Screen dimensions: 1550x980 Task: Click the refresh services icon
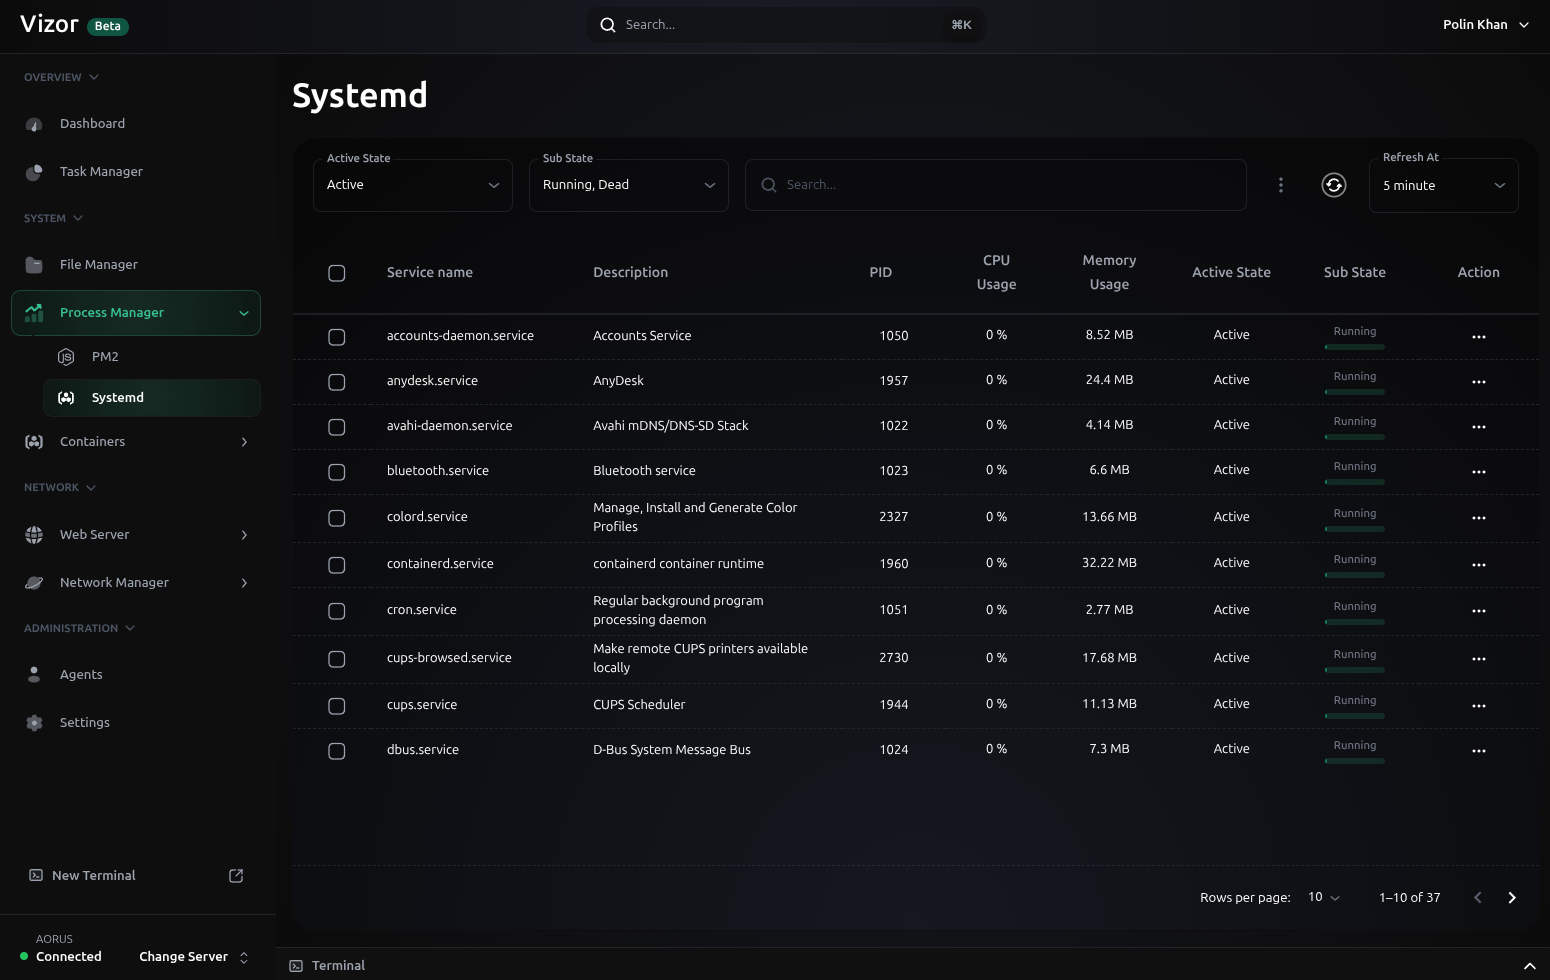(x=1334, y=185)
